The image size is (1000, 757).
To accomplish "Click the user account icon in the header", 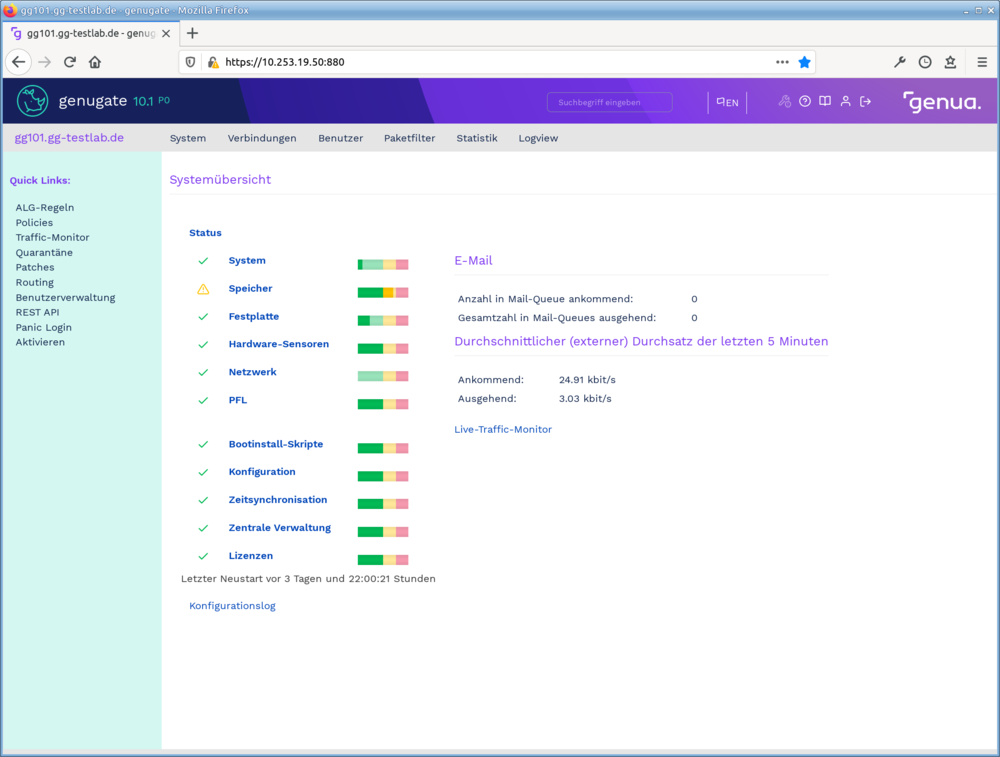I will pos(846,101).
